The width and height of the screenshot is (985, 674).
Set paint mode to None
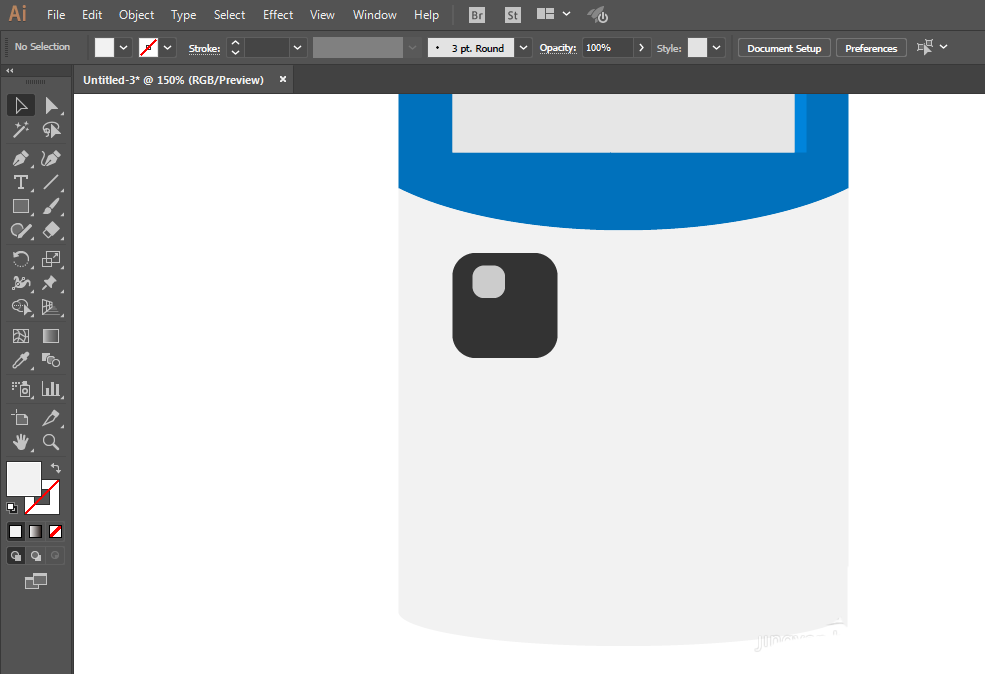coord(56,531)
